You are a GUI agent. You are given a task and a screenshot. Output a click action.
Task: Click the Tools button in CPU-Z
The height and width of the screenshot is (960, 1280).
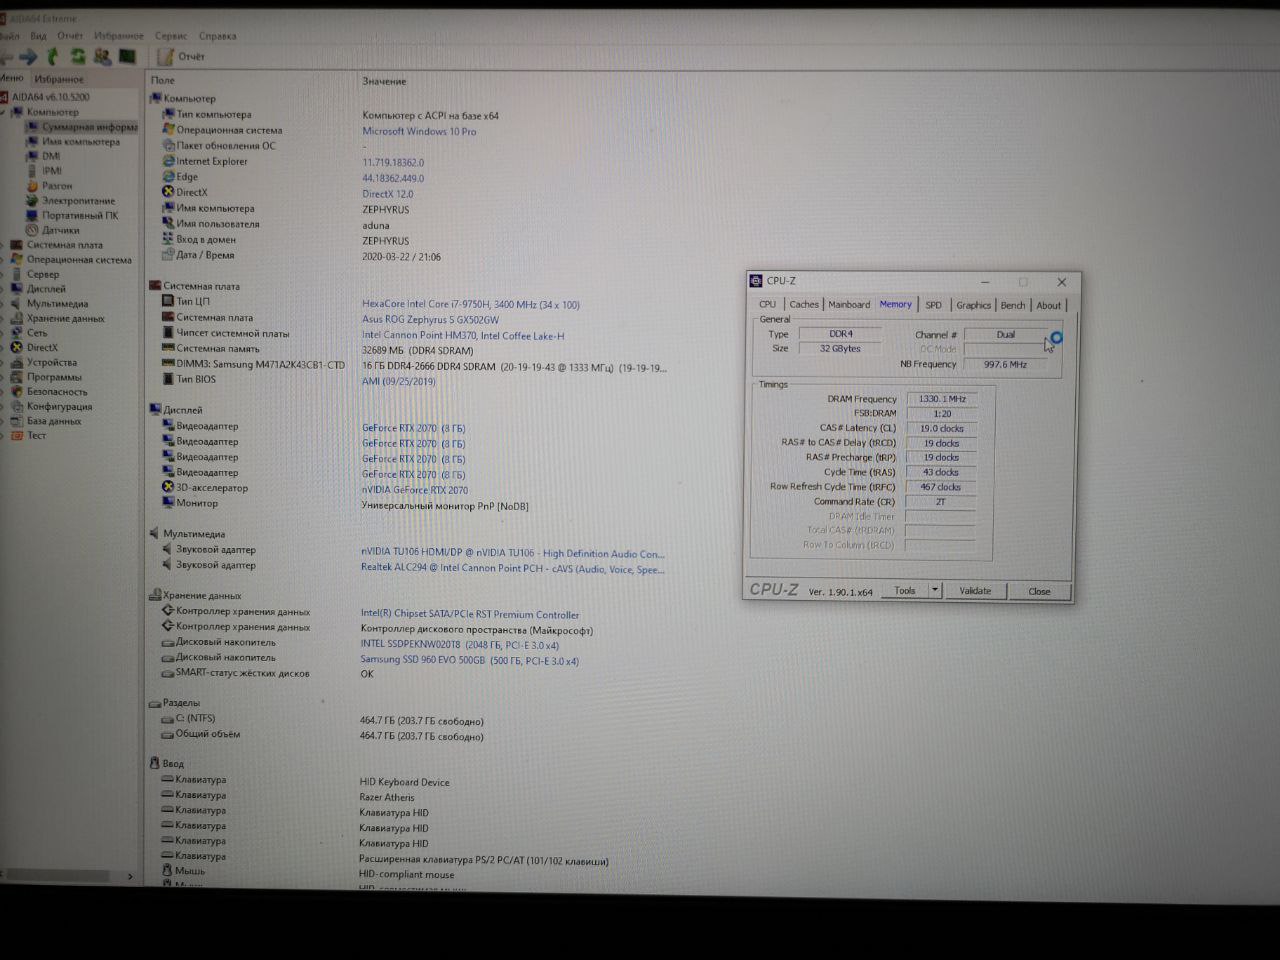(x=905, y=591)
